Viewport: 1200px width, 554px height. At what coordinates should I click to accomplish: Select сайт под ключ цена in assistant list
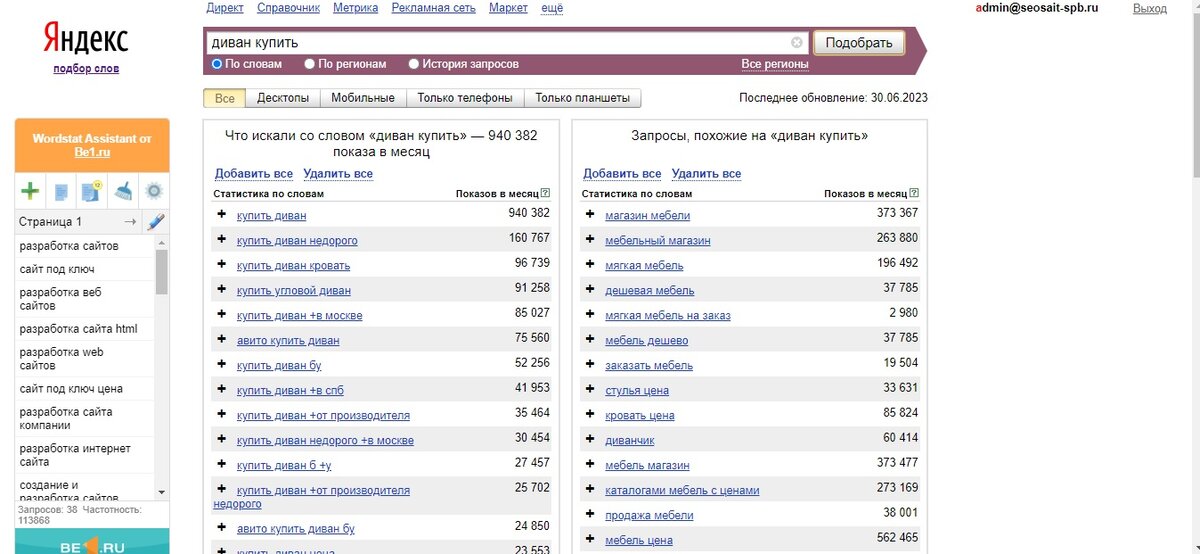click(85, 389)
